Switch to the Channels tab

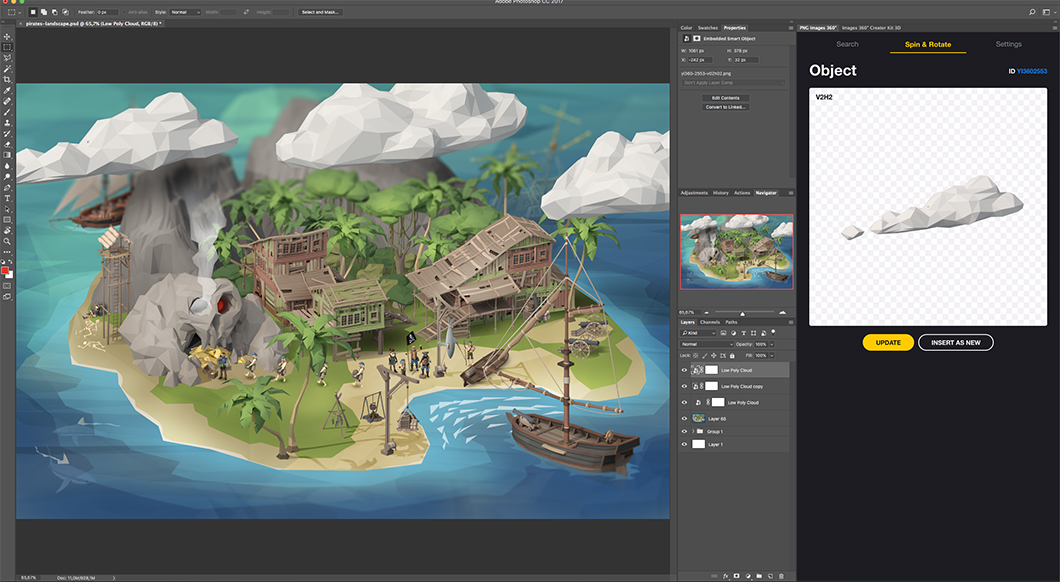click(x=709, y=322)
